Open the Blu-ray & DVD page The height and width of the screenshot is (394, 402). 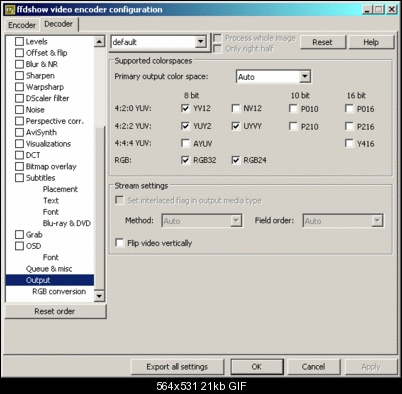[x=67, y=223]
